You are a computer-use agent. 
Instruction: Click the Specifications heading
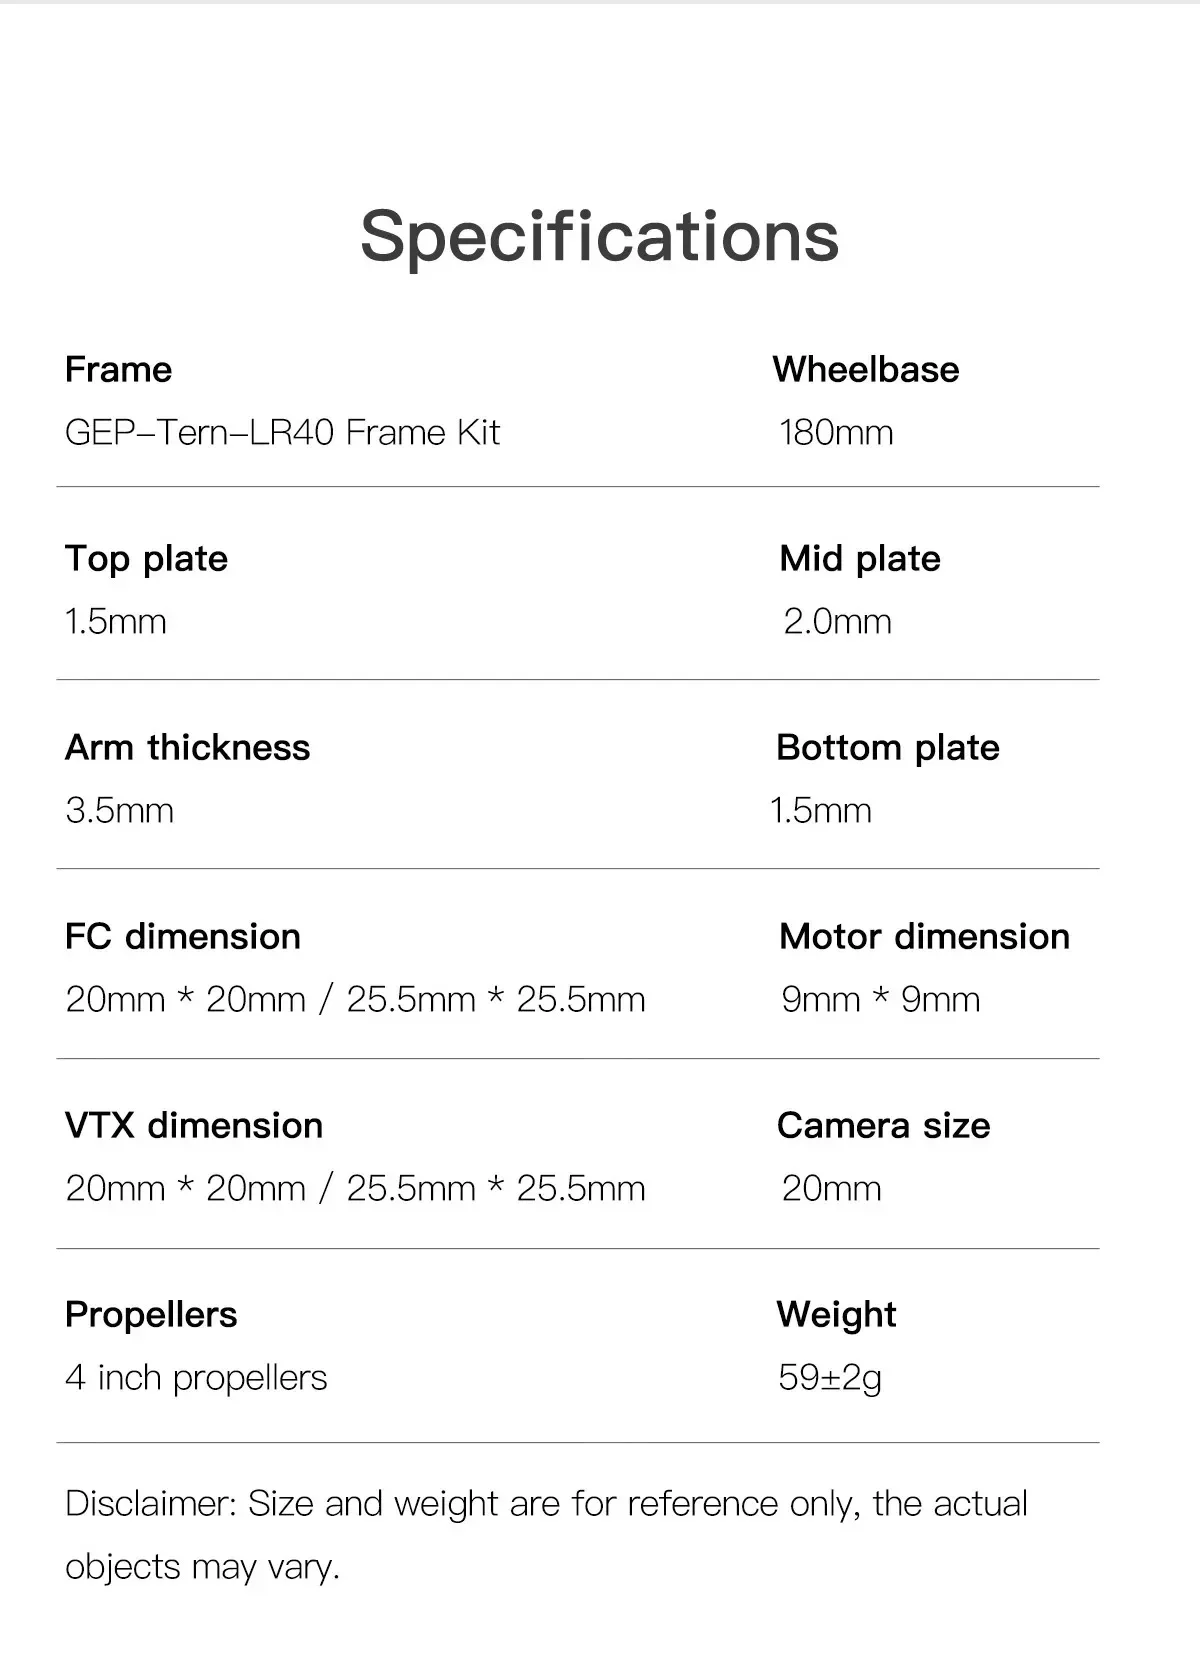pos(599,238)
